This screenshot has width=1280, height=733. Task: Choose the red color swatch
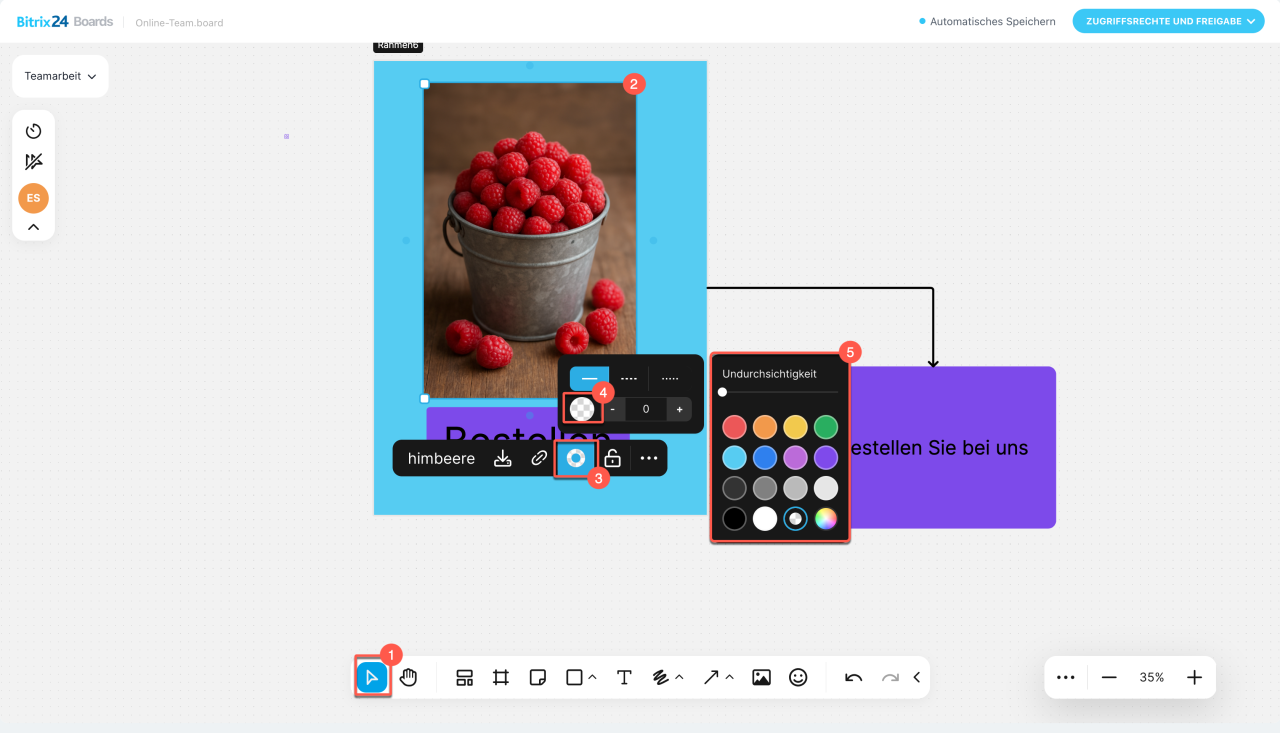(734, 428)
